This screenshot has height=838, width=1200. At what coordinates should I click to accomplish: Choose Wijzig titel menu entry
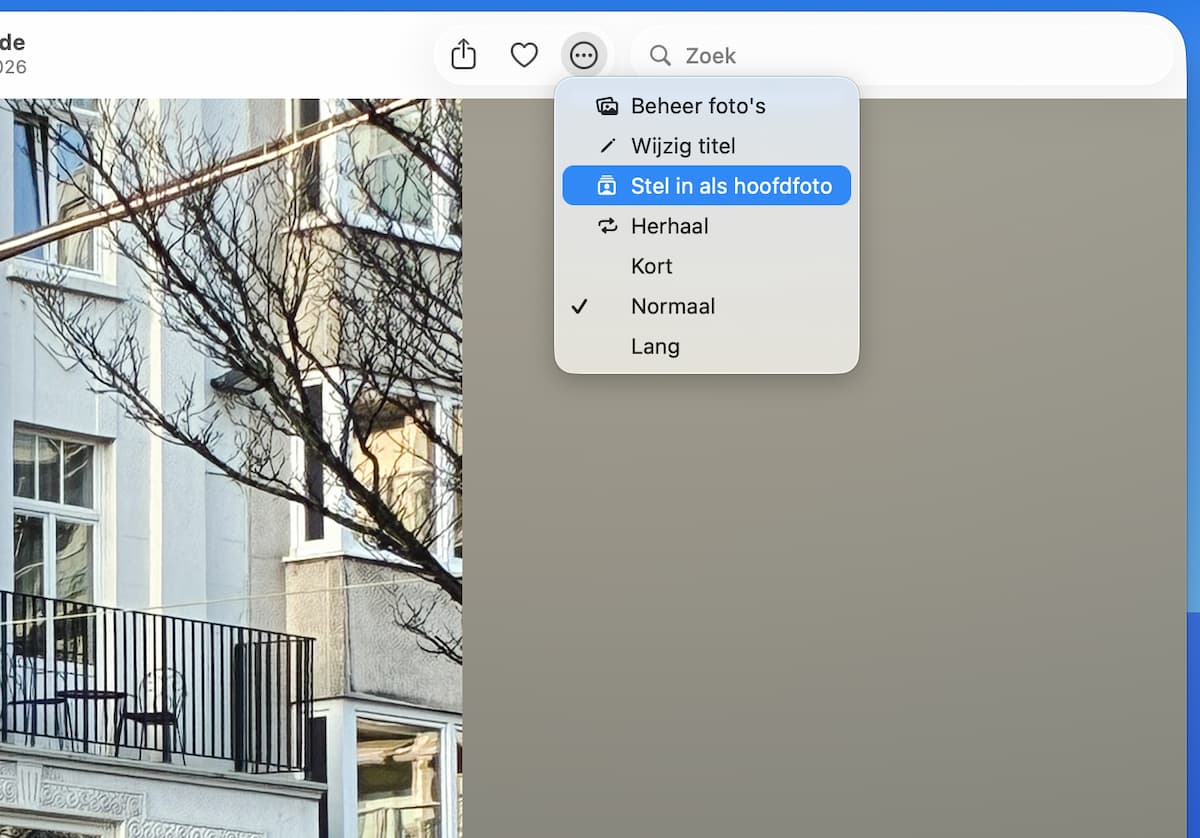tap(706, 146)
